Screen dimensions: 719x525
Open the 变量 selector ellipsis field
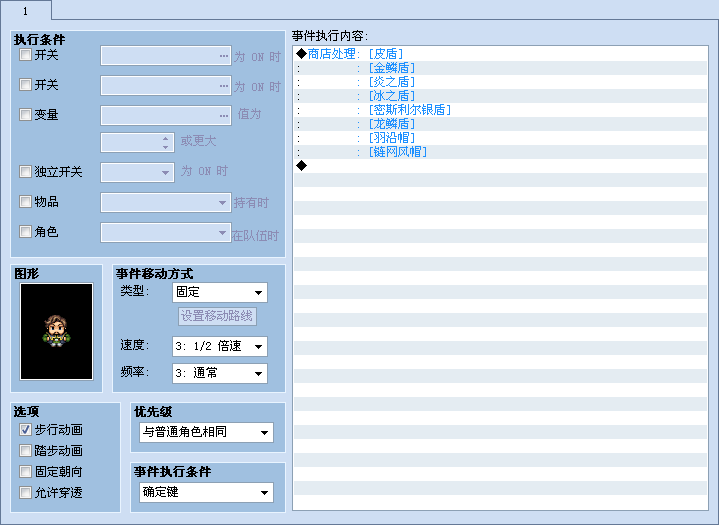click(166, 116)
